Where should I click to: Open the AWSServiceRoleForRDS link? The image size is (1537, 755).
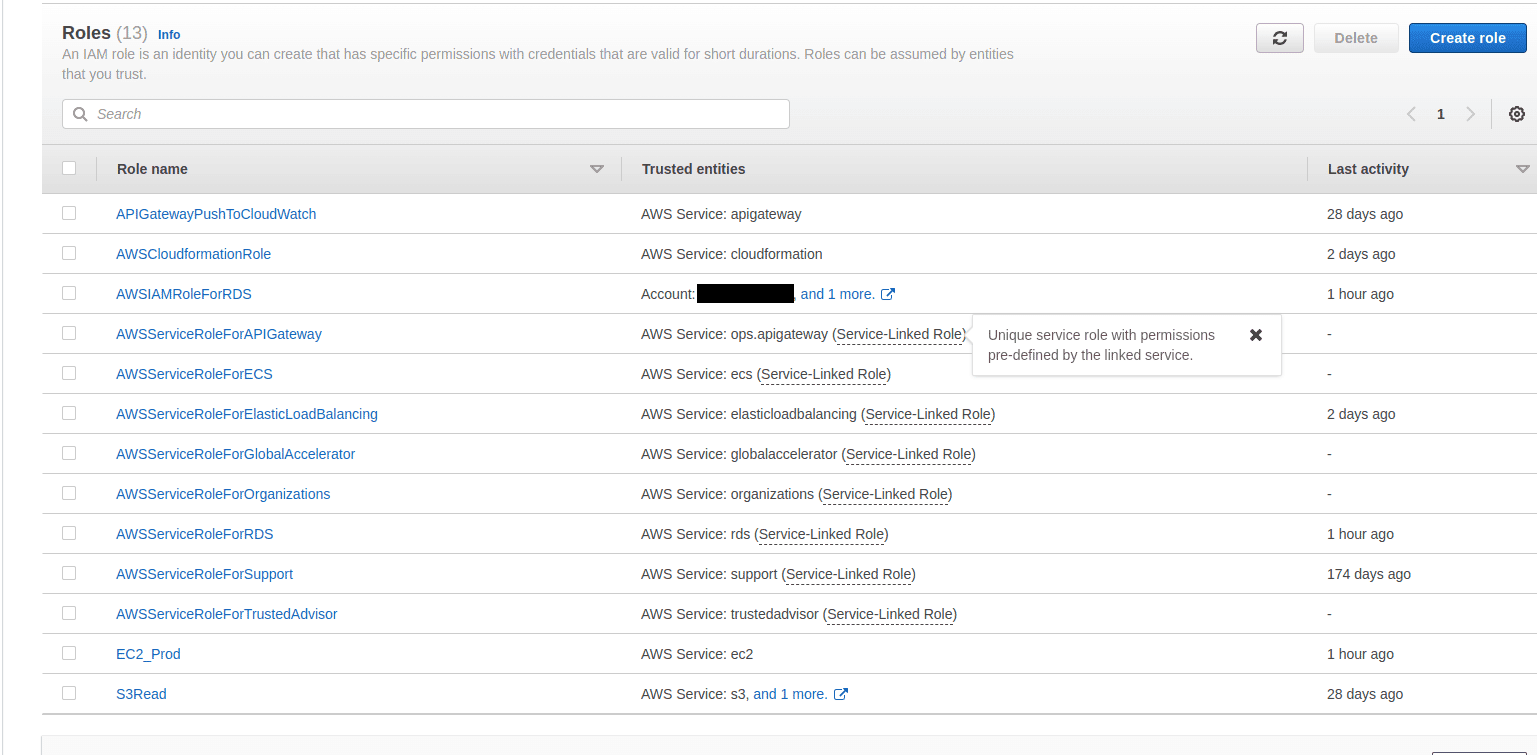[195, 534]
